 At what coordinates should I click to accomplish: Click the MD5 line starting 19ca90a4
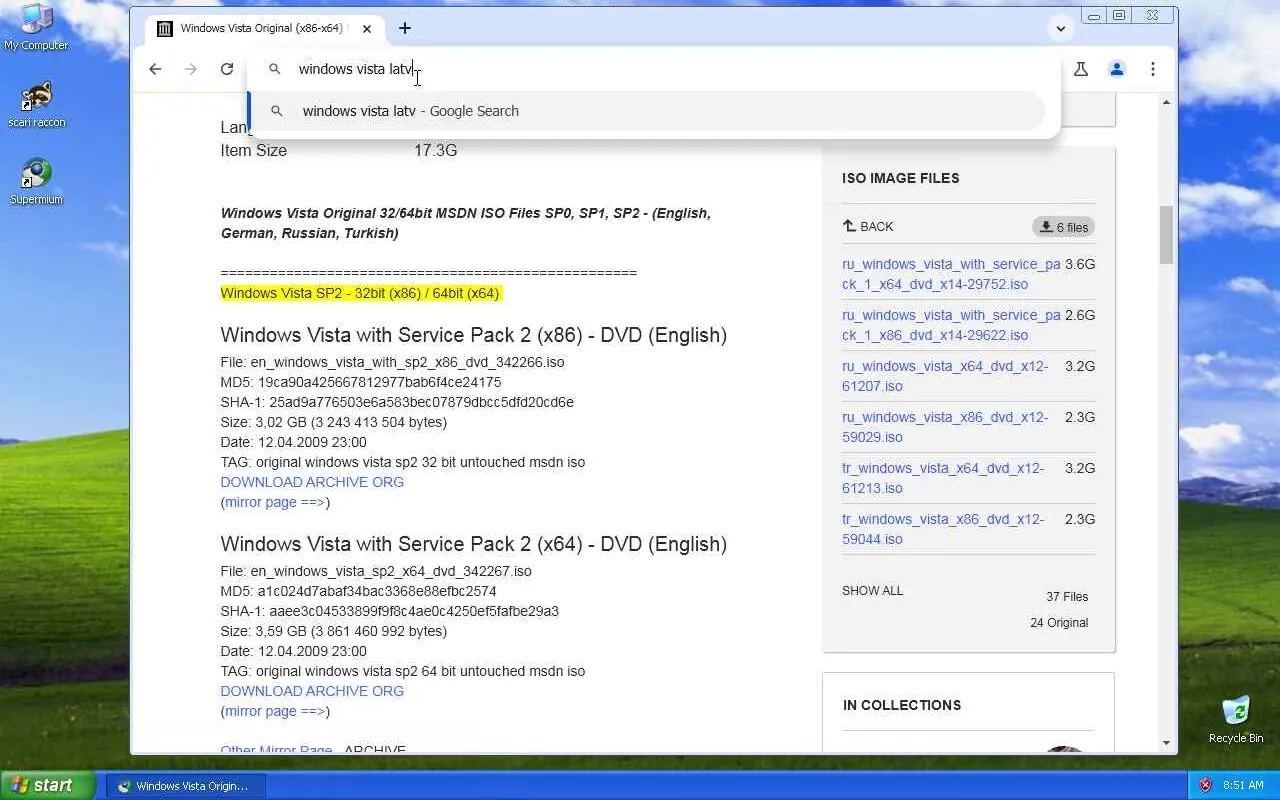click(361, 382)
